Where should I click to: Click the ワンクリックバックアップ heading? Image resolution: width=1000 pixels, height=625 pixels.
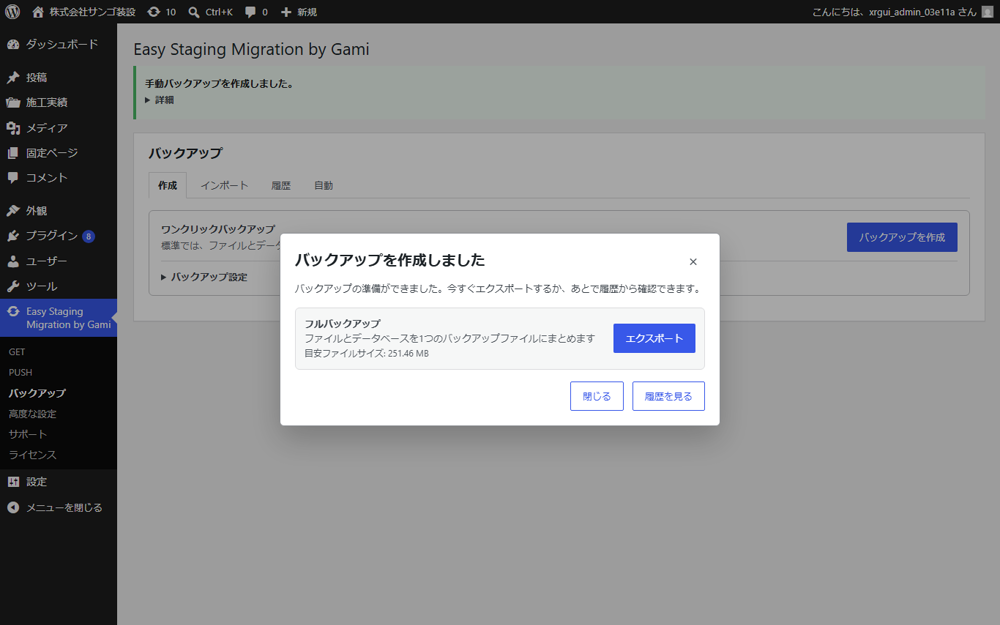tap(218, 229)
